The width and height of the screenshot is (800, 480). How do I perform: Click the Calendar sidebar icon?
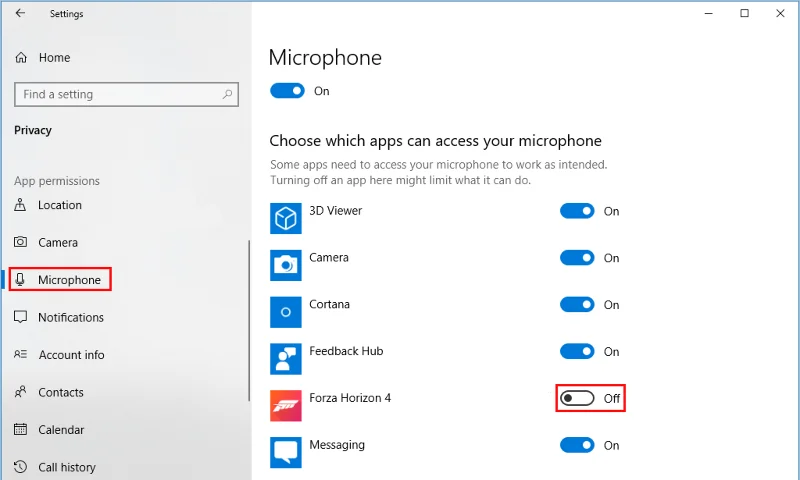[20, 429]
